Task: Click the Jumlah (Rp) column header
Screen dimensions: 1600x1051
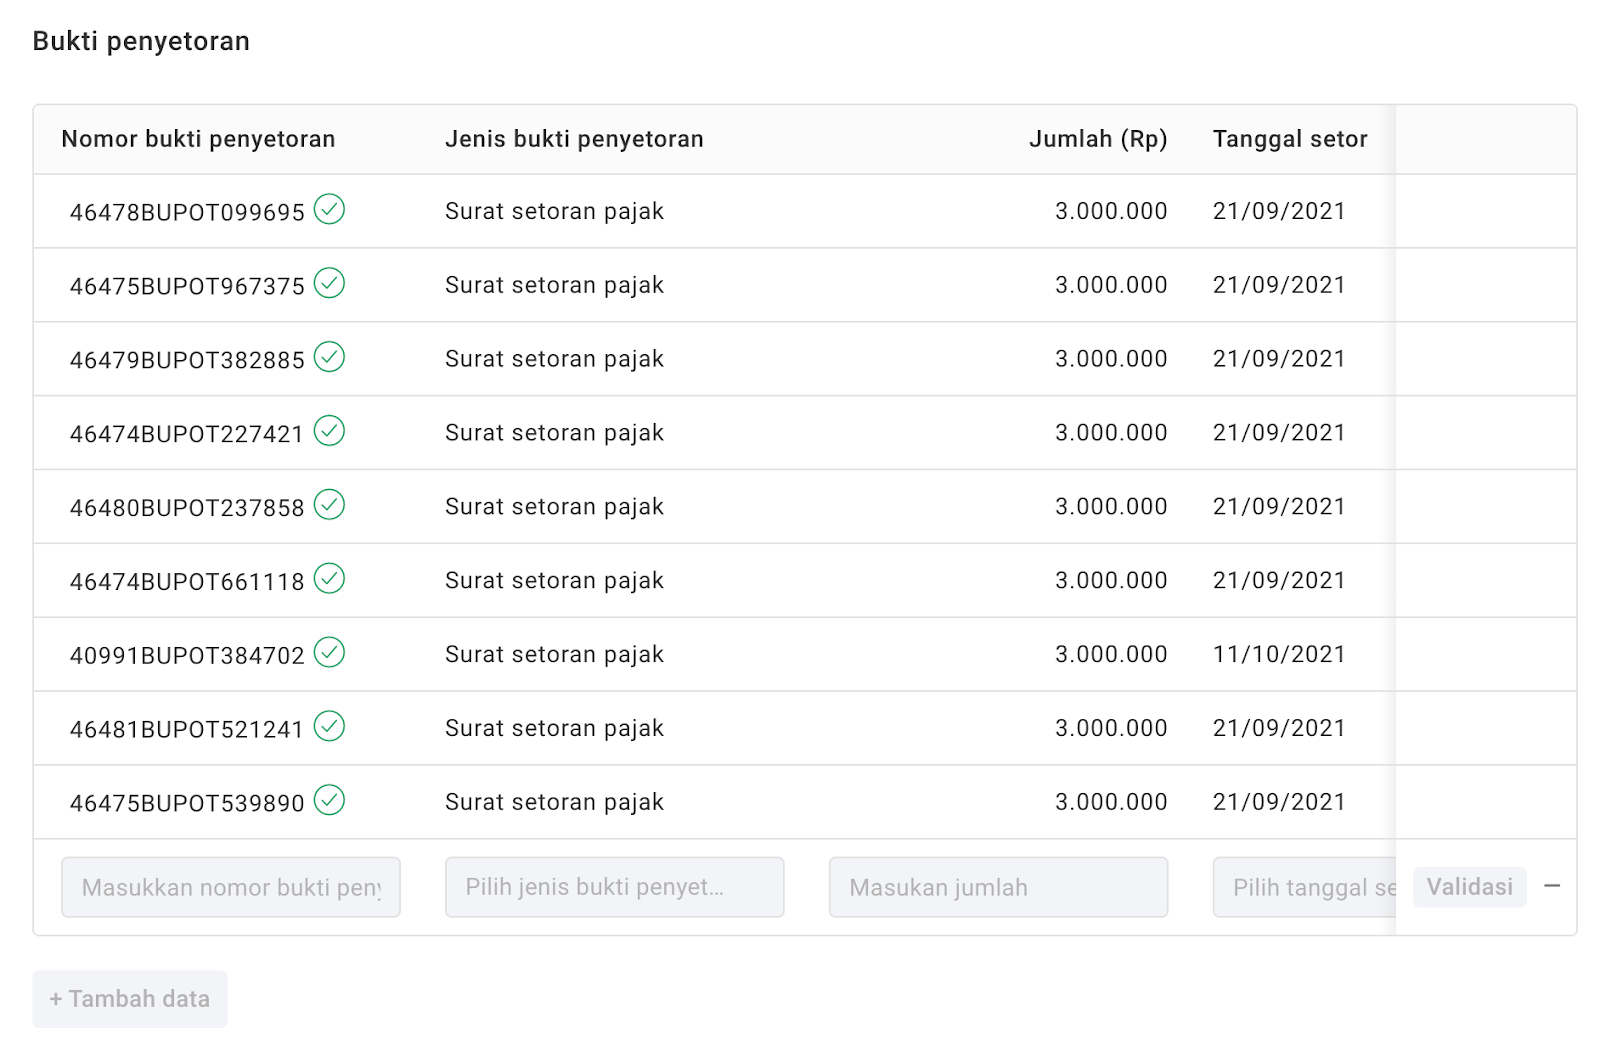Action: pyautogui.click(x=1098, y=139)
